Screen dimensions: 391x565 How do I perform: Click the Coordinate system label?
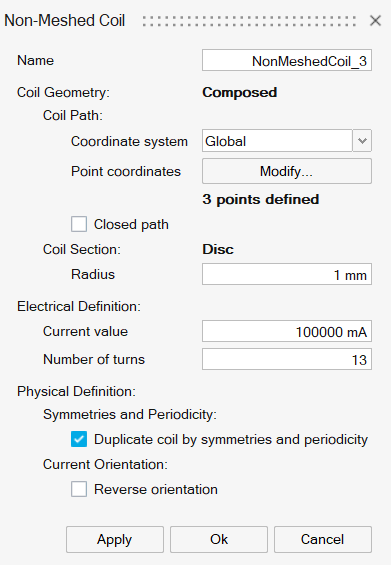129,141
